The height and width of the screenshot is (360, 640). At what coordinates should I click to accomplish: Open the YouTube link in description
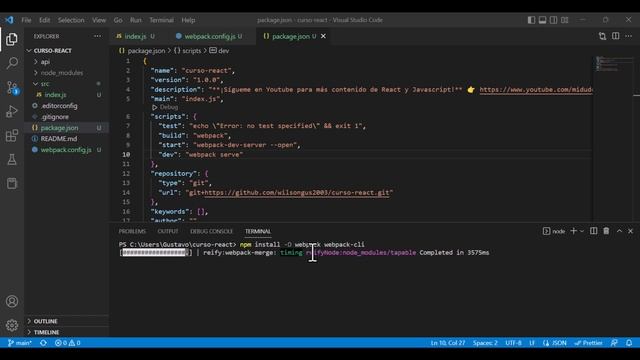[x=536, y=89]
